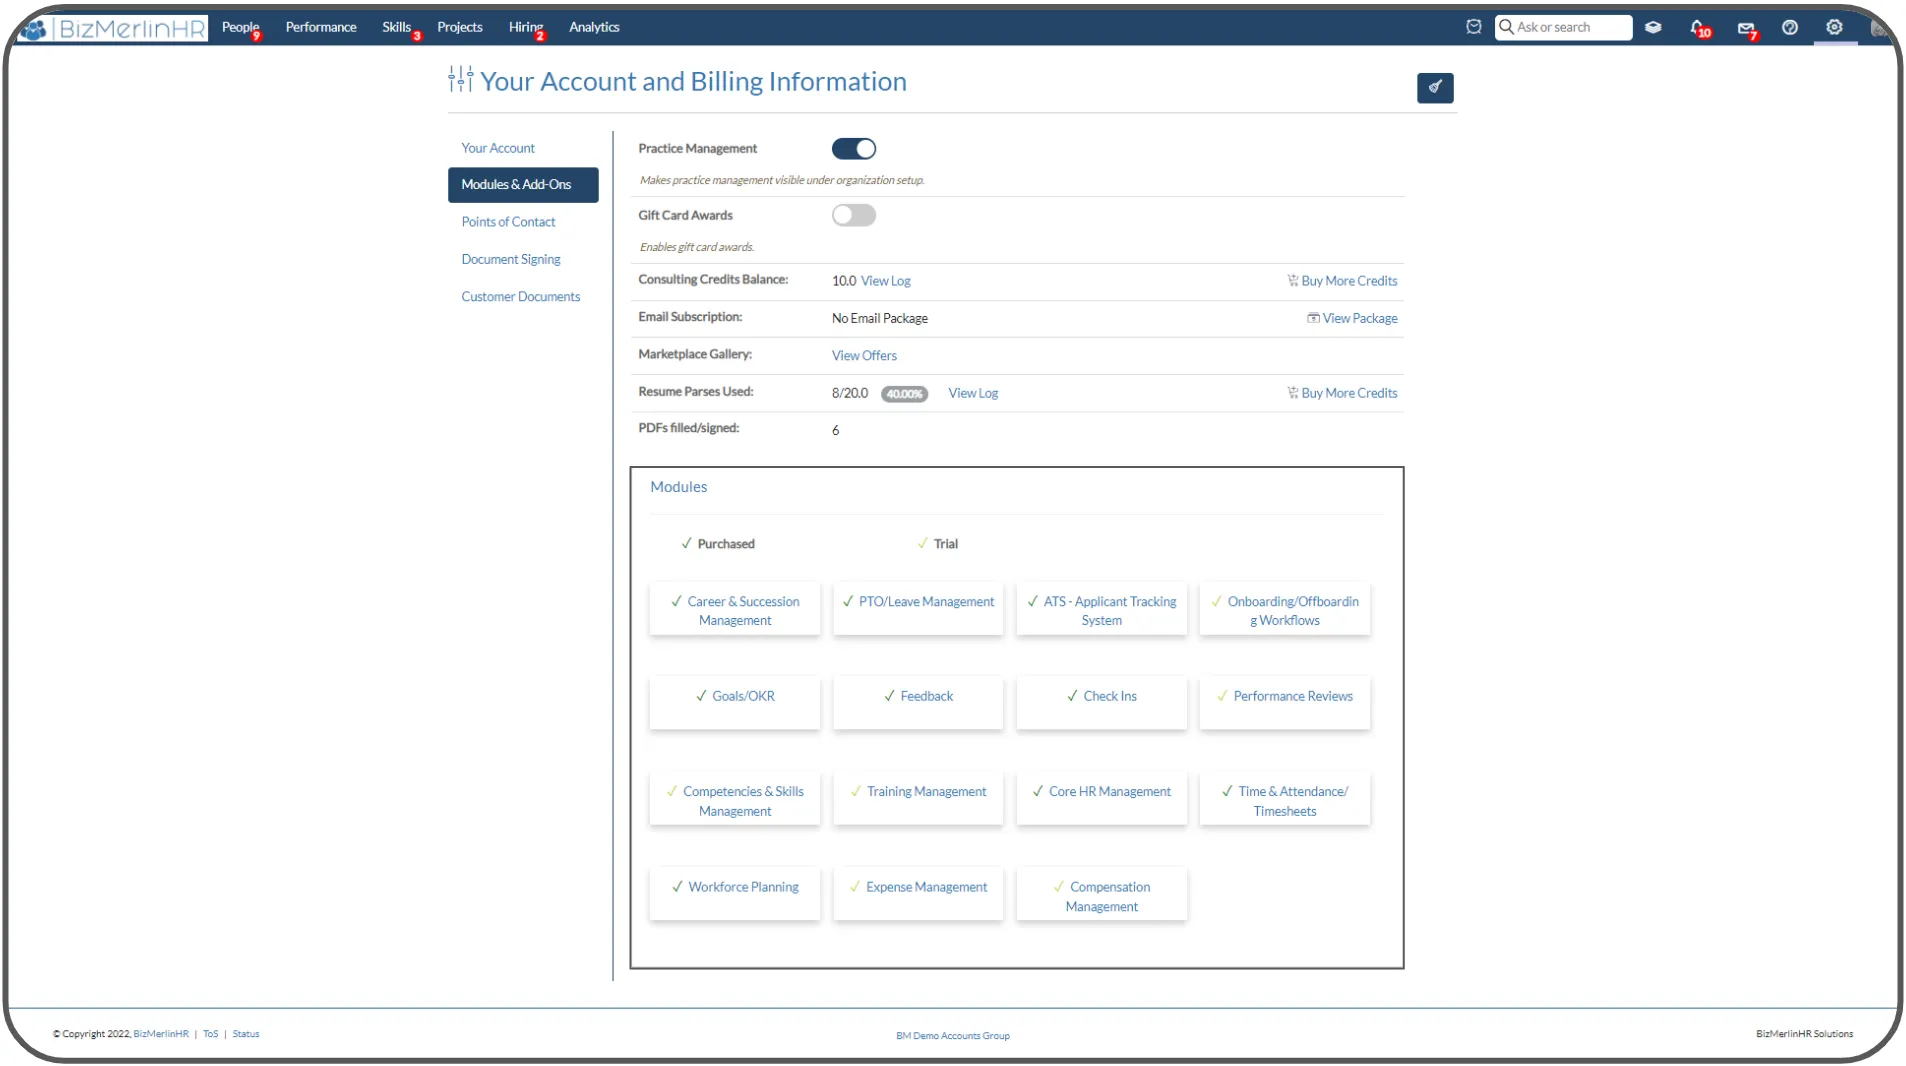Open the Skills menu

[398, 27]
